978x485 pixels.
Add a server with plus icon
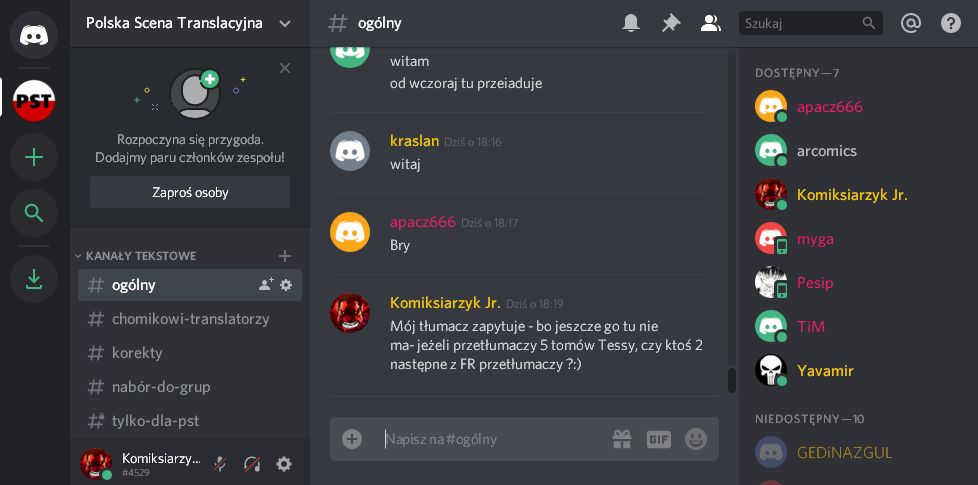(x=34, y=157)
